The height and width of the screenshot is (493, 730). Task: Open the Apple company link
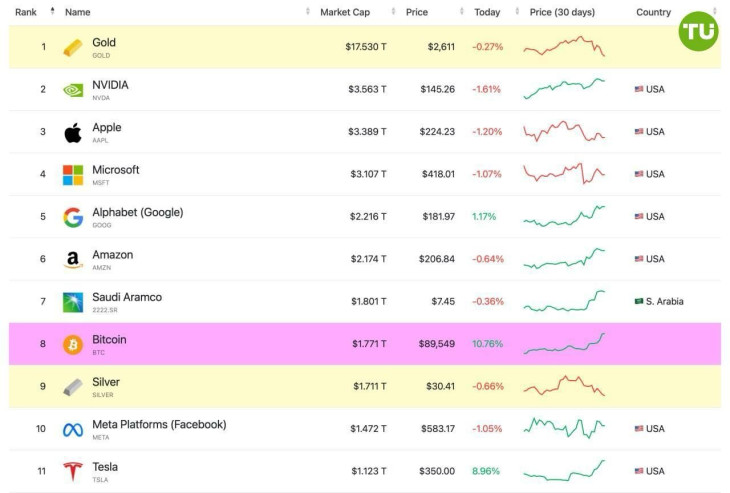[107, 128]
